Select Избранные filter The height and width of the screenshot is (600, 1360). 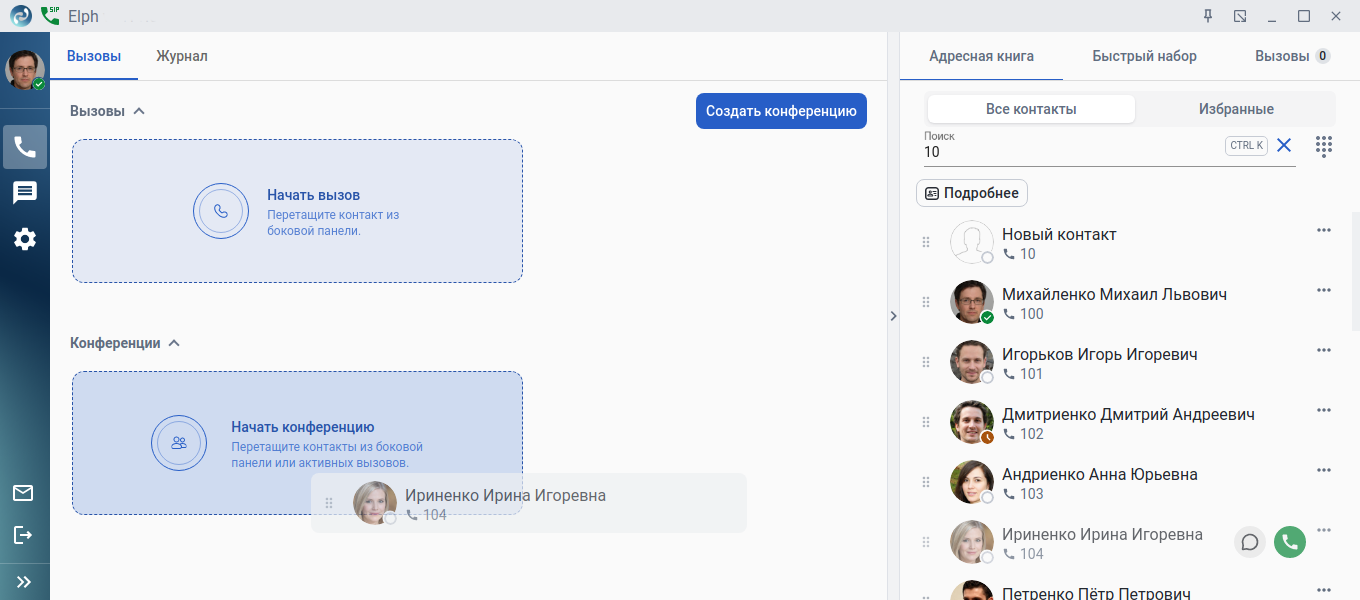click(x=1236, y=109)
